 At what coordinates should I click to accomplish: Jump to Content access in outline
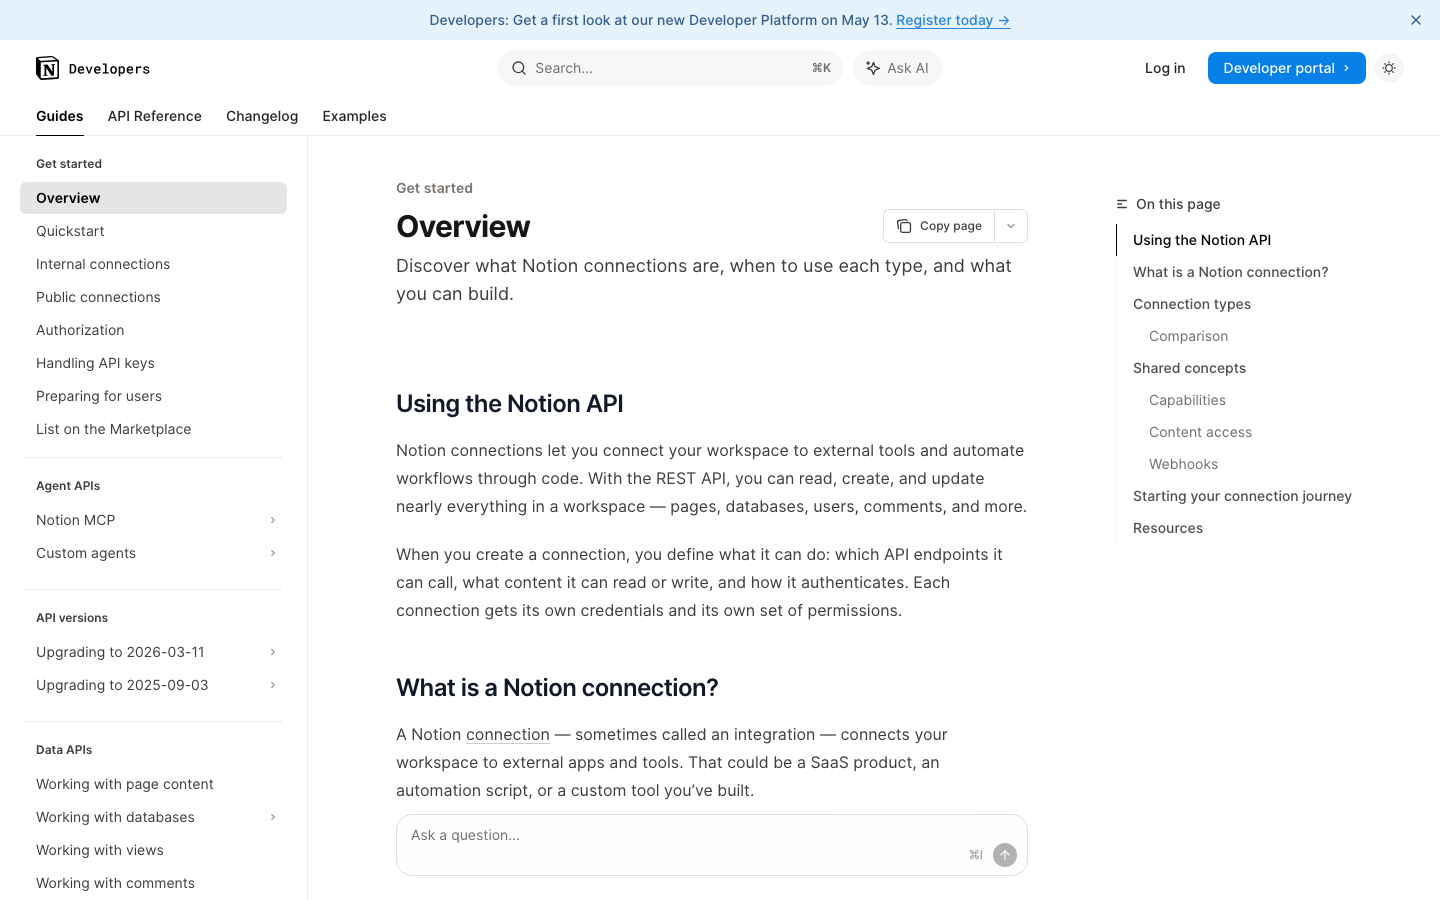[x=1200, y=432]
